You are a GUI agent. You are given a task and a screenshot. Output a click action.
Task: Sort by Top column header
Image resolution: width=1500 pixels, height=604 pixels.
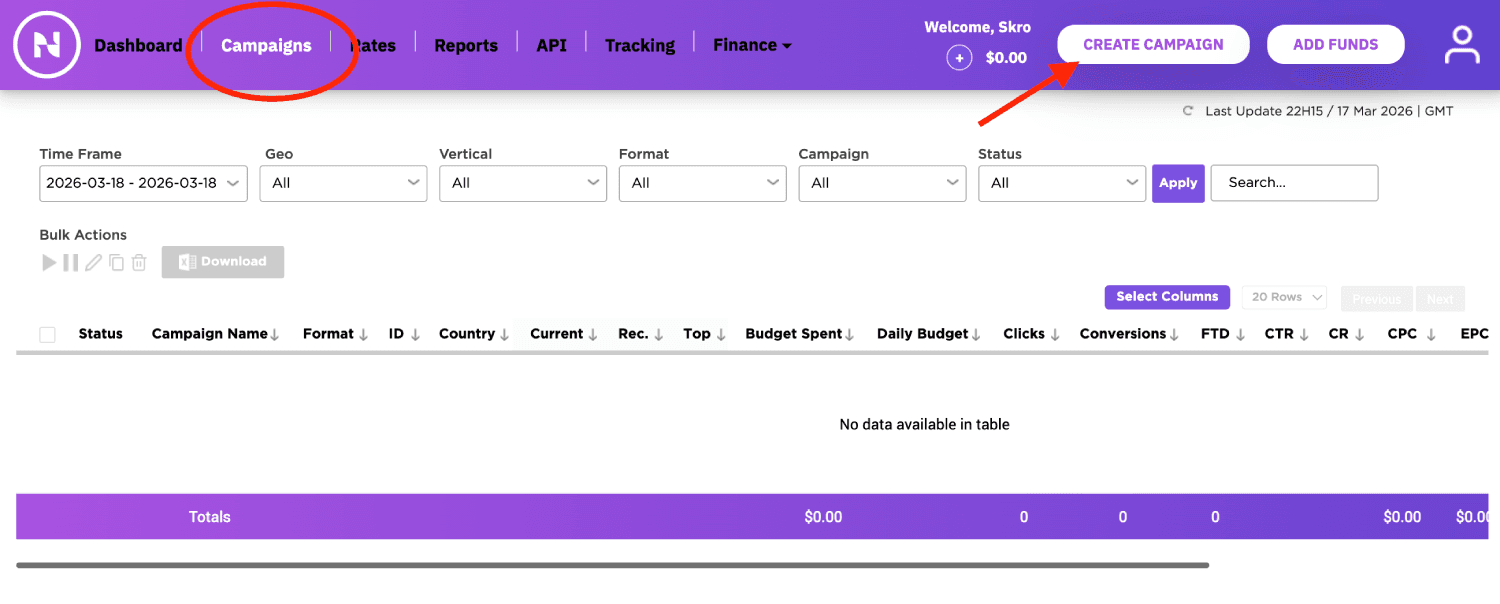click(705, 334)
